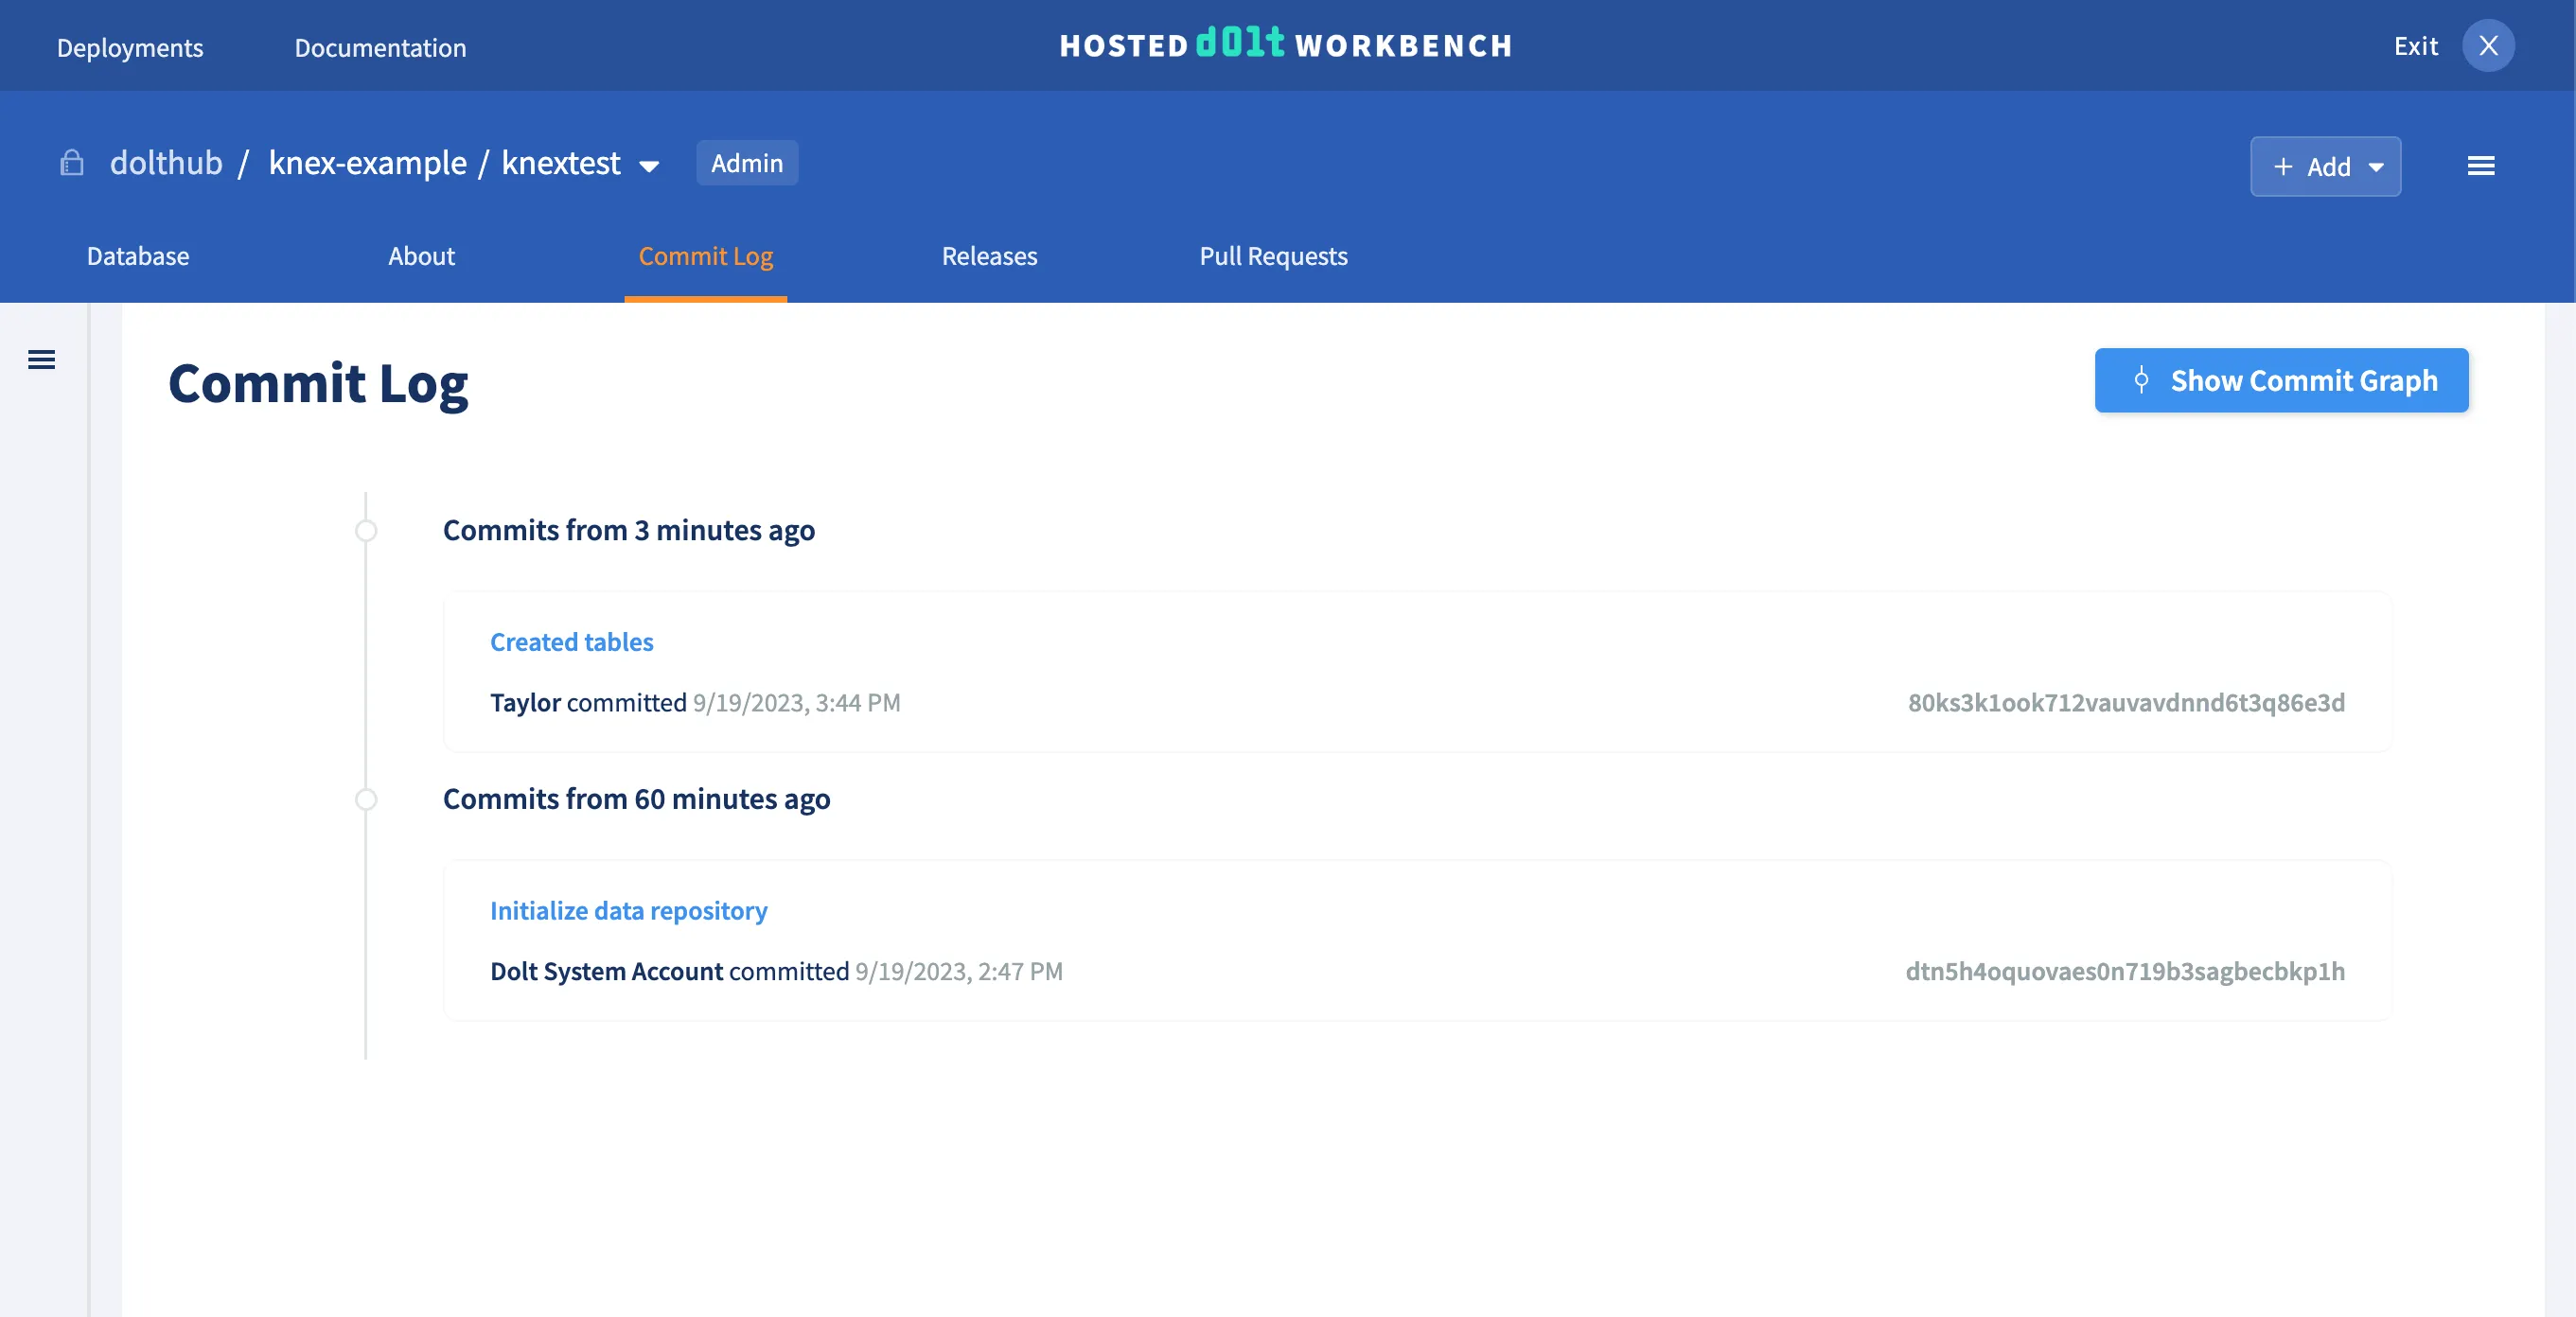Switch to the Releases tab
The width and height of the screenshot is (2576, 1317).
pos(989,256)
